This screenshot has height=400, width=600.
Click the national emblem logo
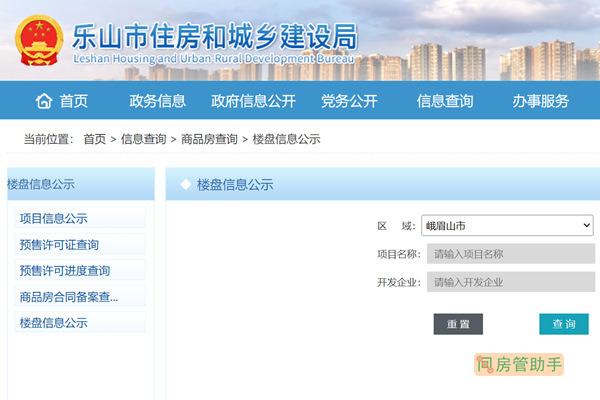point(39,41)
